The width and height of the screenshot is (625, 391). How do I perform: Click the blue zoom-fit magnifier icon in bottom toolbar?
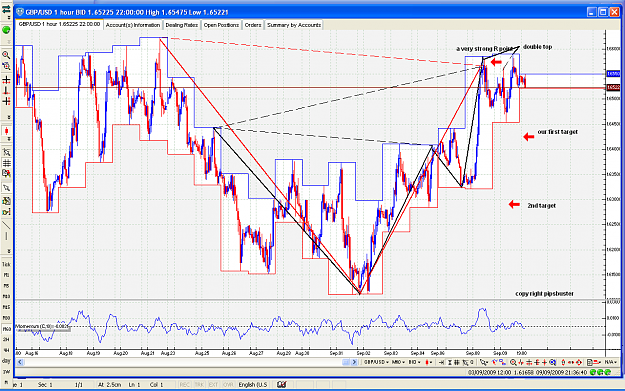point(552,362)
